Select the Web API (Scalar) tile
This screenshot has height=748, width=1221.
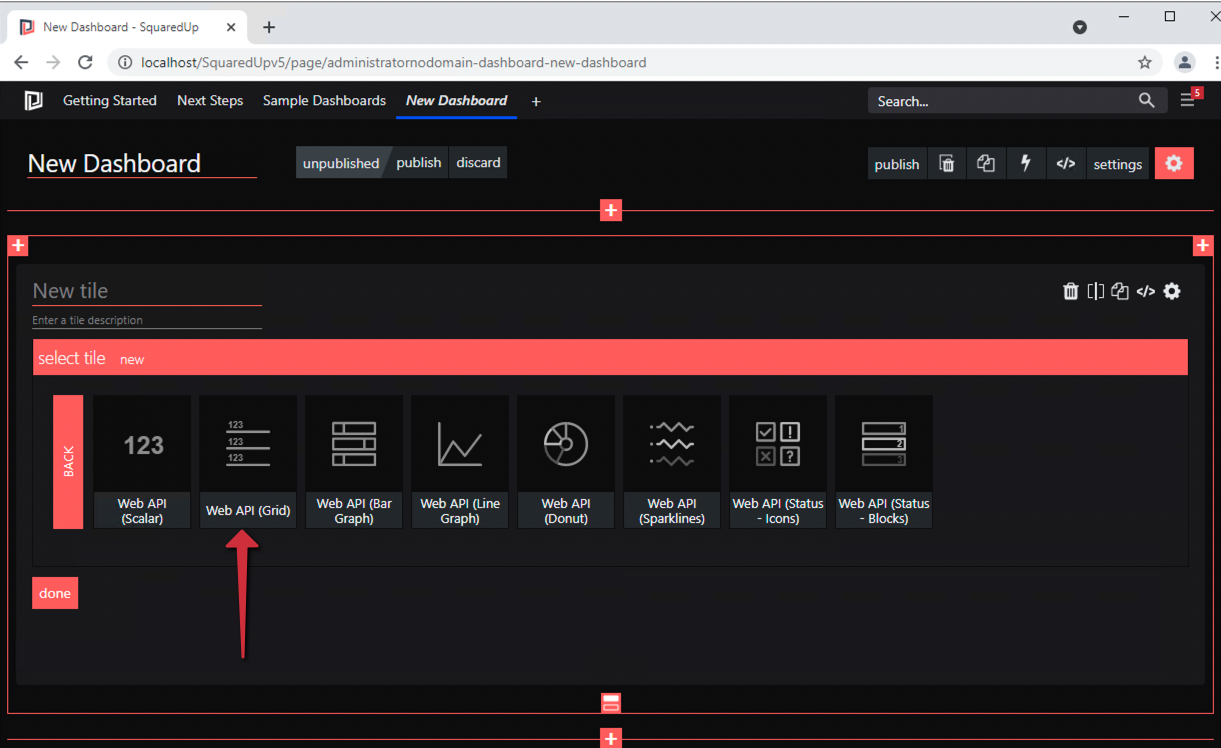click(x=142, y=461)
